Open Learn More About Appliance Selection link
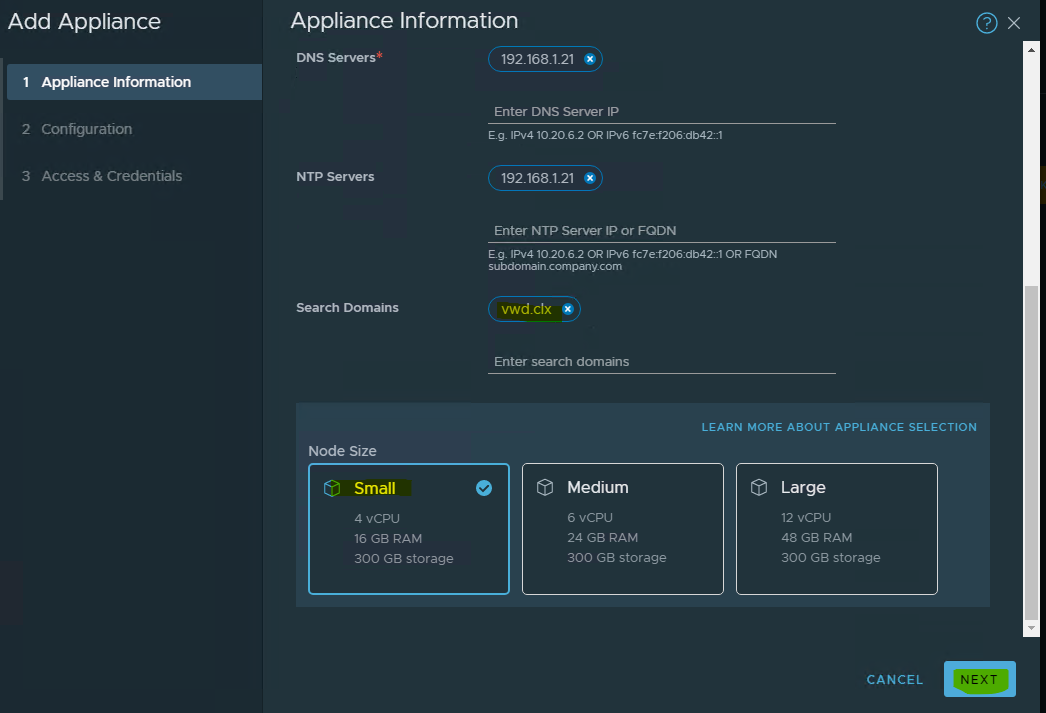The width and height of the screenshot is (1046, 713). point(839,427)
